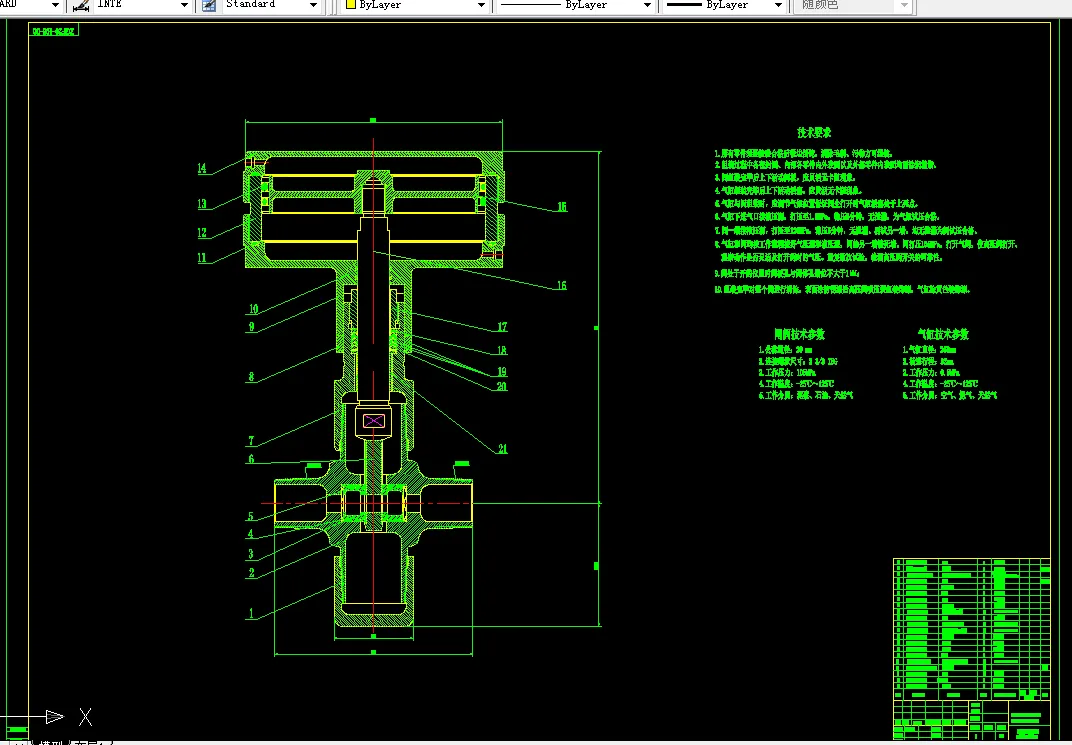
Task: Select part balloon number 1
Action: 251,613
